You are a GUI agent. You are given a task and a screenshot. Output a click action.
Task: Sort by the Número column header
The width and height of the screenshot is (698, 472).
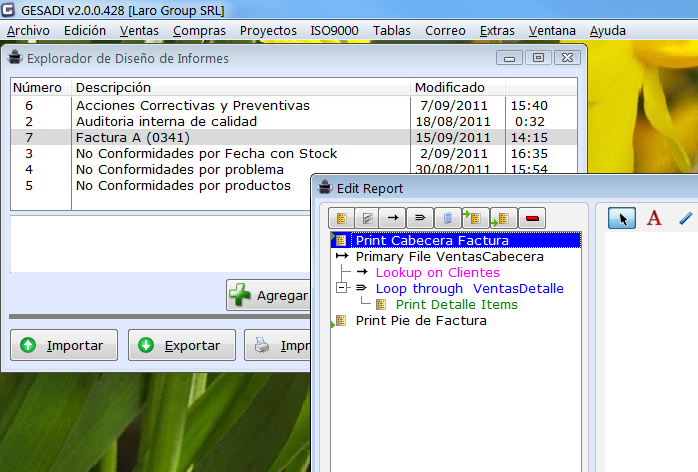pos(41,87)
